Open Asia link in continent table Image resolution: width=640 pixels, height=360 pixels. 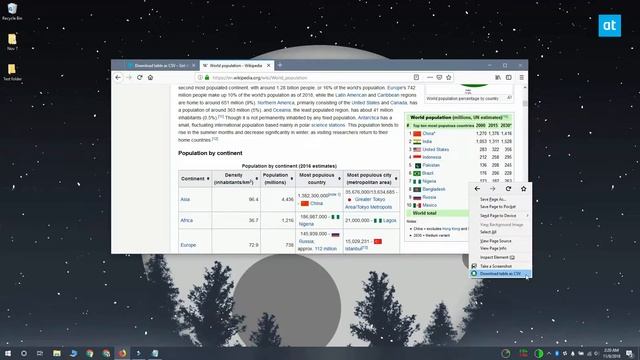185,199
